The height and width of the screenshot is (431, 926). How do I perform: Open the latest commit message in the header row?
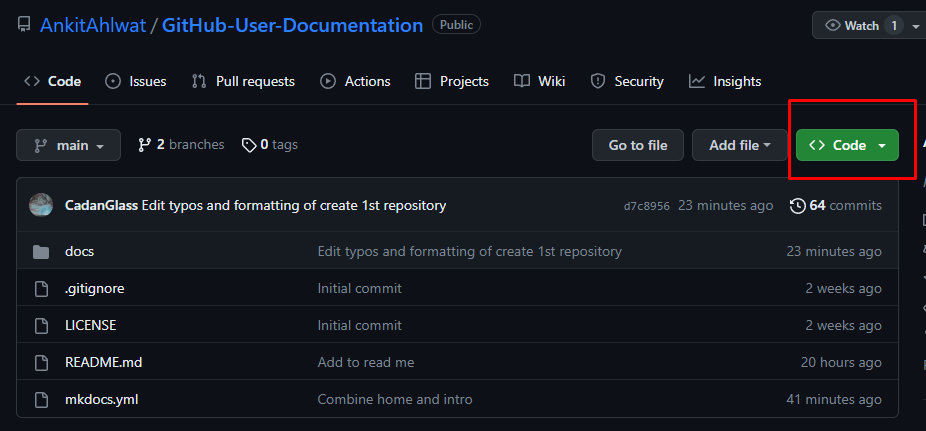(294, 205)
